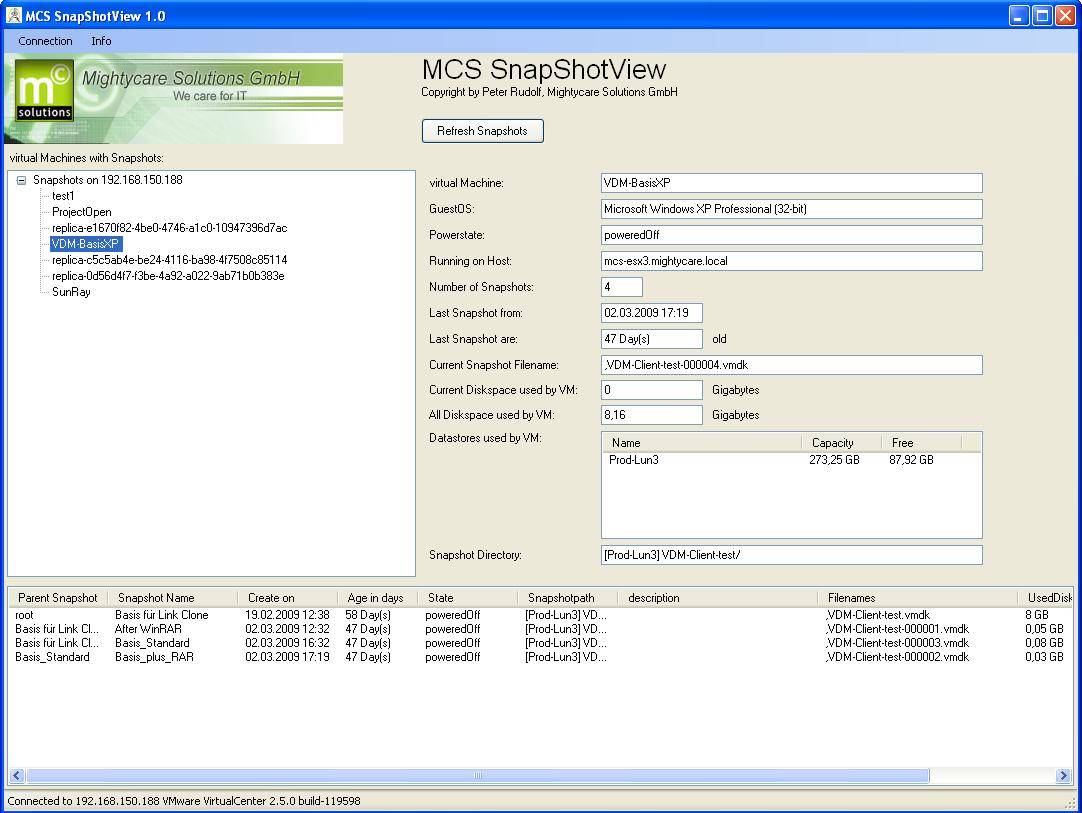The image size is (1082, 813).
Task: Click the horizontal scrollbar right arrow
Action: pos(1063,776)
